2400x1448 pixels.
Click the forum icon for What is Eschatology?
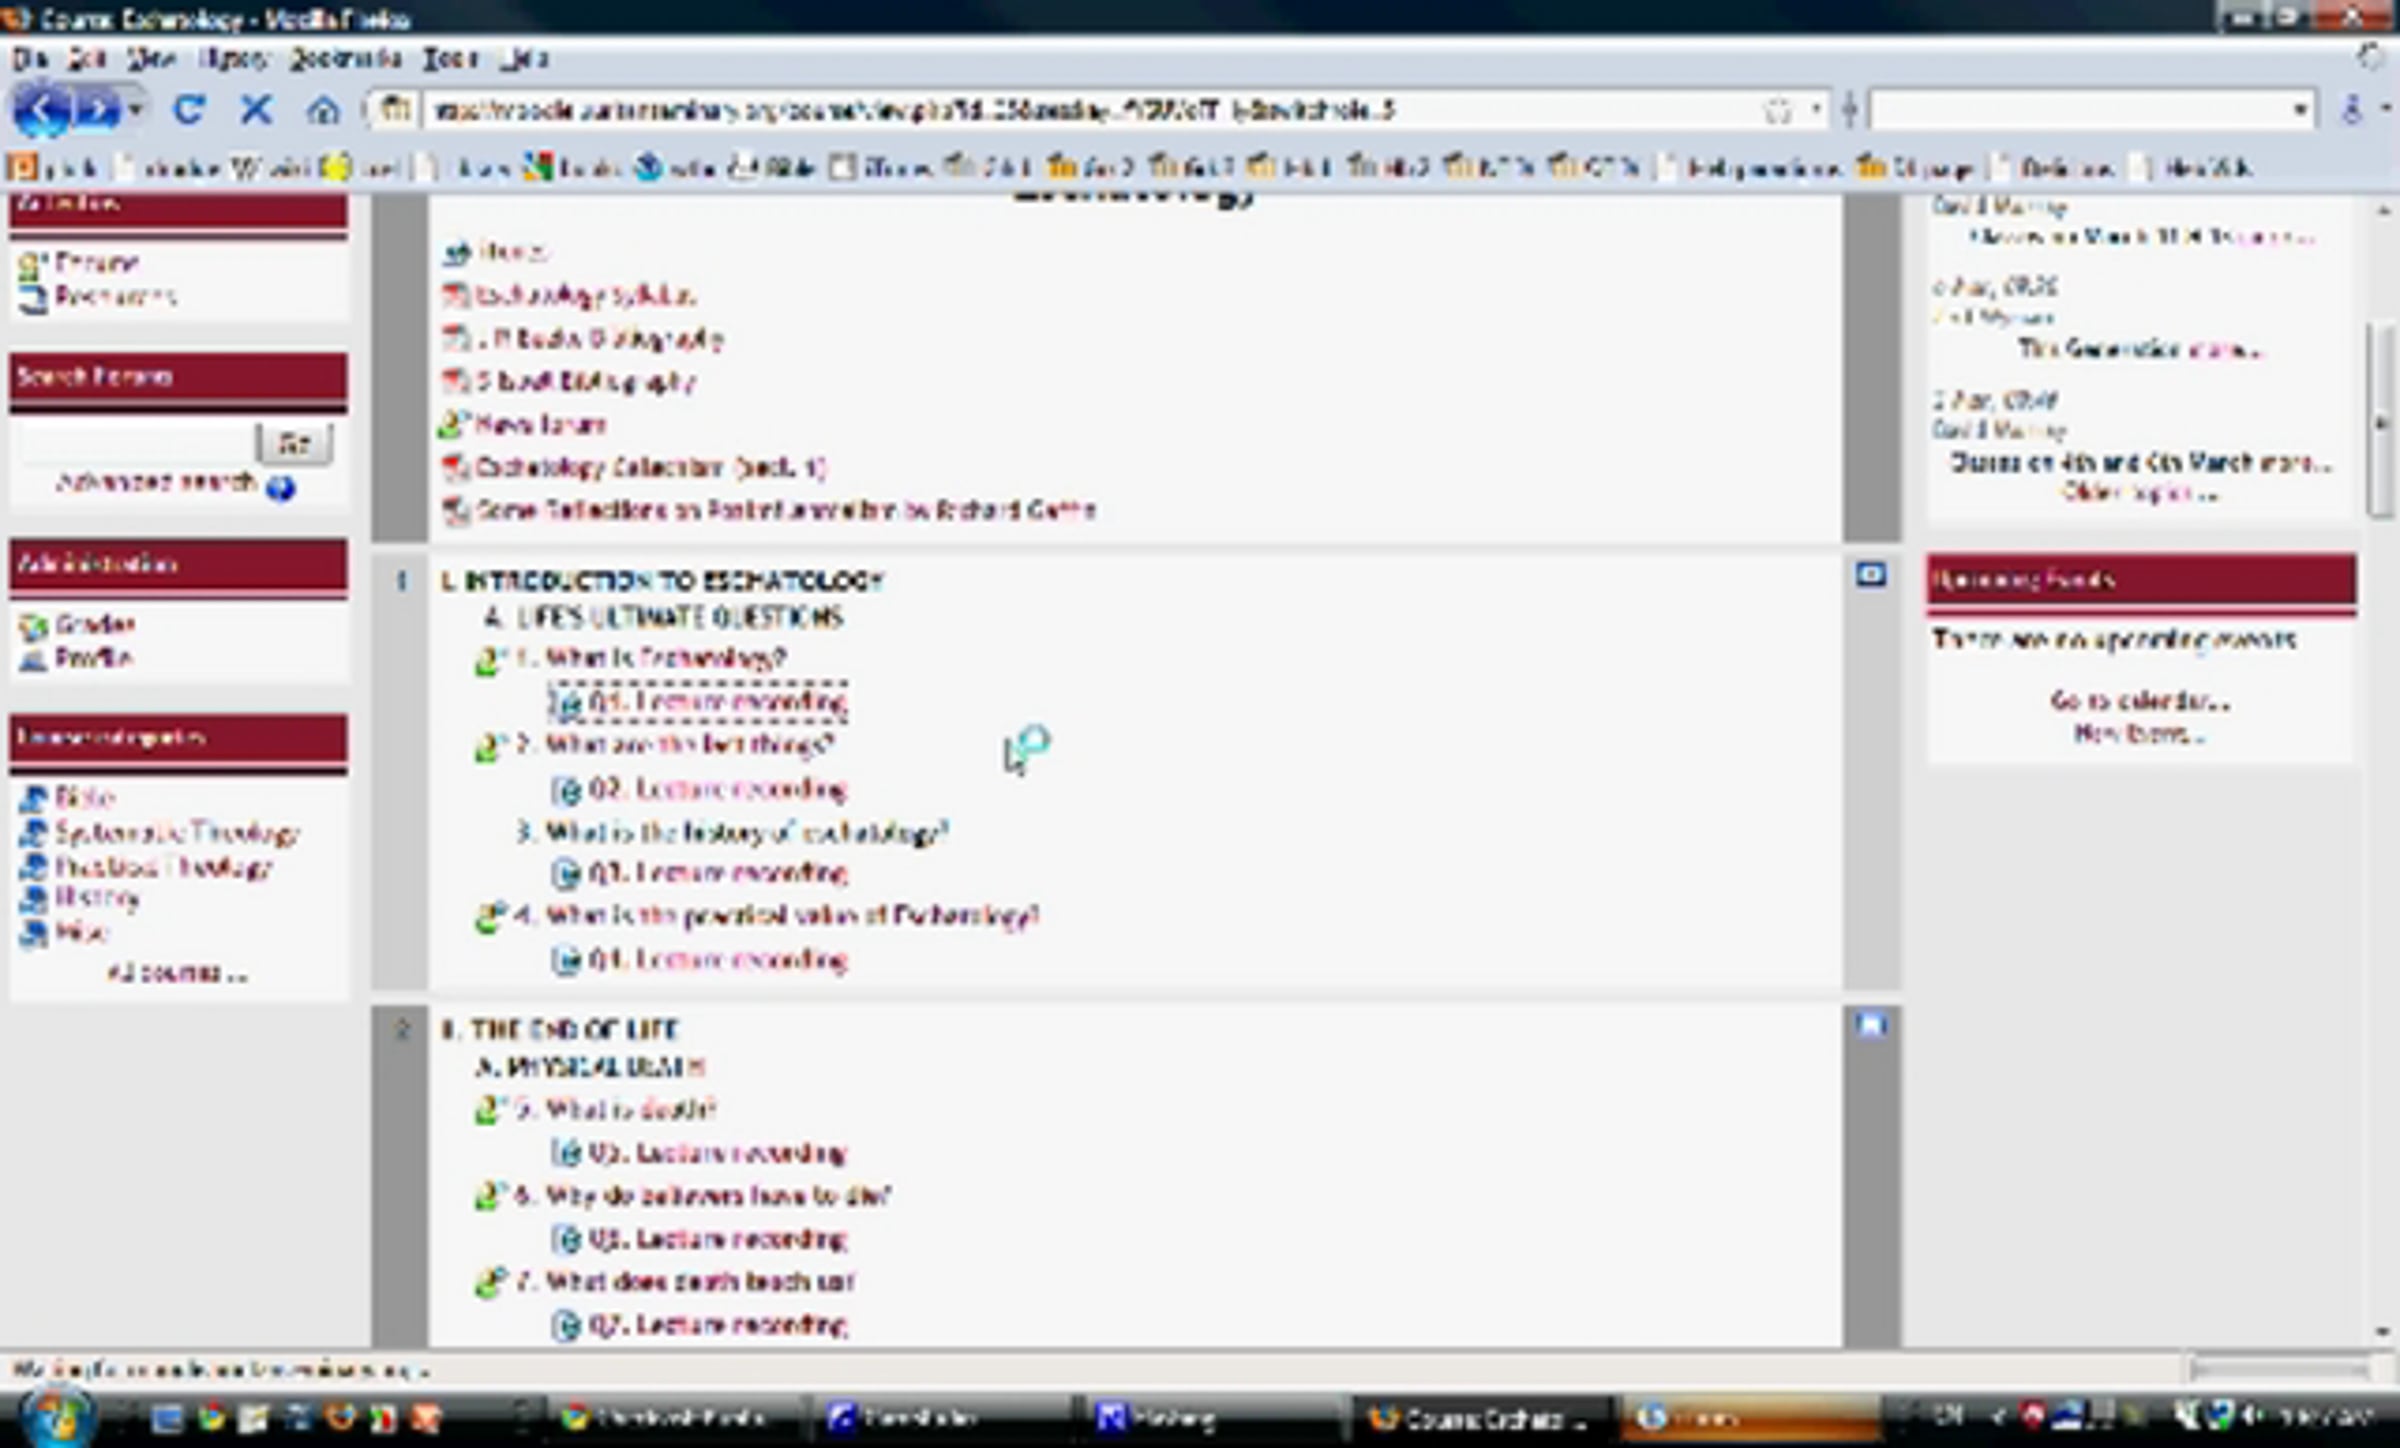pos(488,660)
